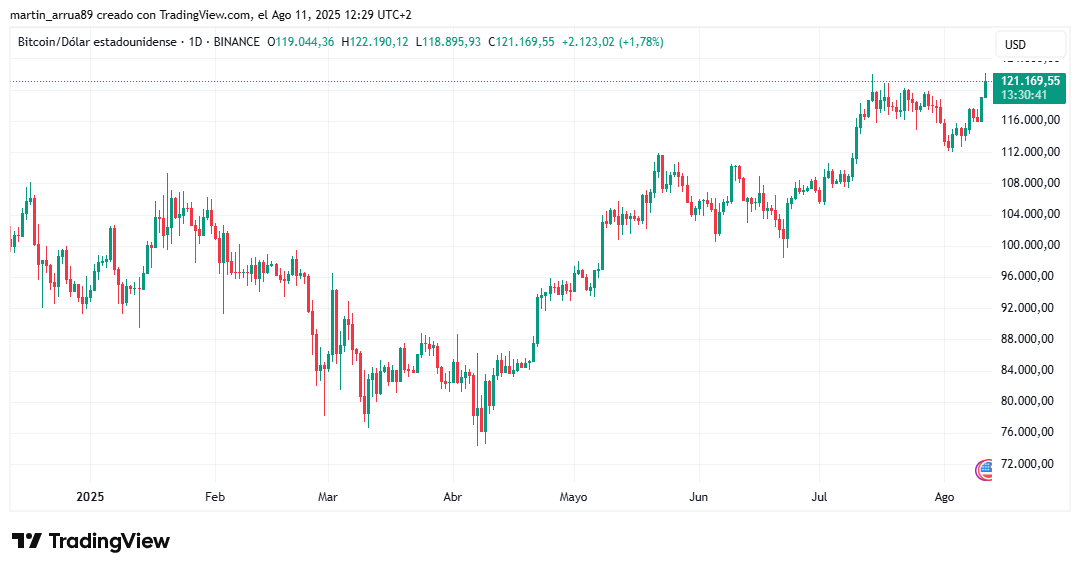Image resolution: width=1080 pixels, height=571 pixels.
Task: Click the US flag economic event icon
Action: click(985, 468)
